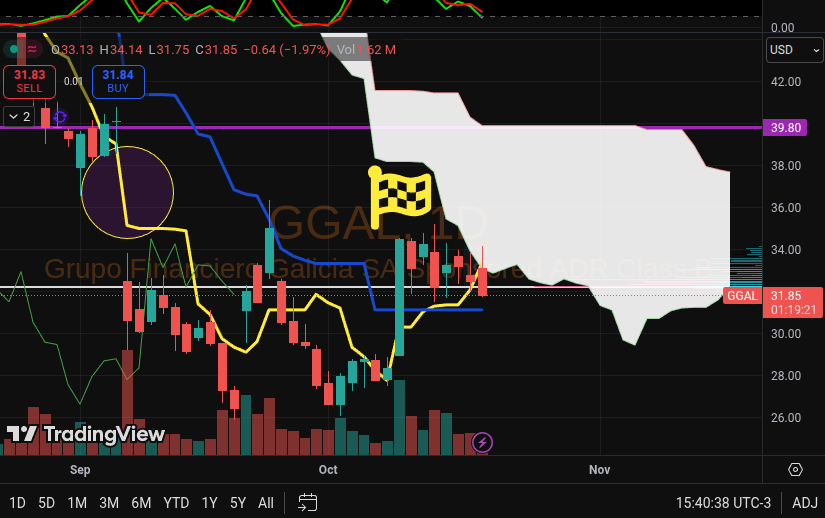825x518 pixels.
Task: Click the Sep label on the time axis
Action: point(80,470)
